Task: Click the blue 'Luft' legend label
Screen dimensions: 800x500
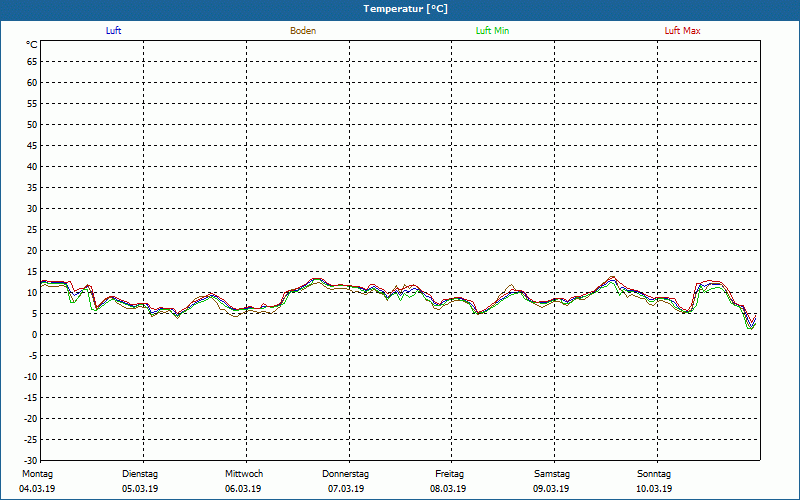Action: tap(113, 31)
